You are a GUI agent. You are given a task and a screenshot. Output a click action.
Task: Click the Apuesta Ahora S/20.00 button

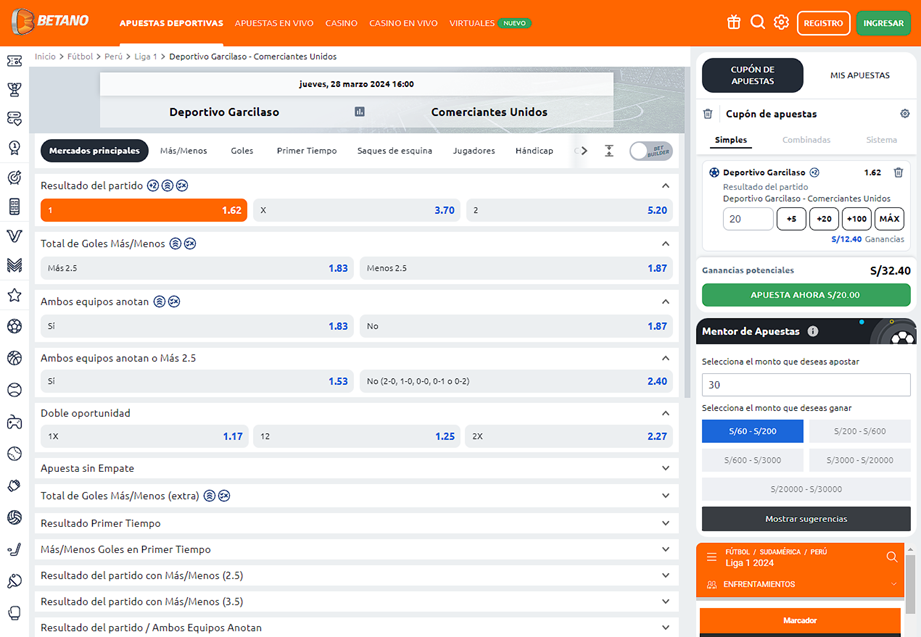(x=806, y=295)
